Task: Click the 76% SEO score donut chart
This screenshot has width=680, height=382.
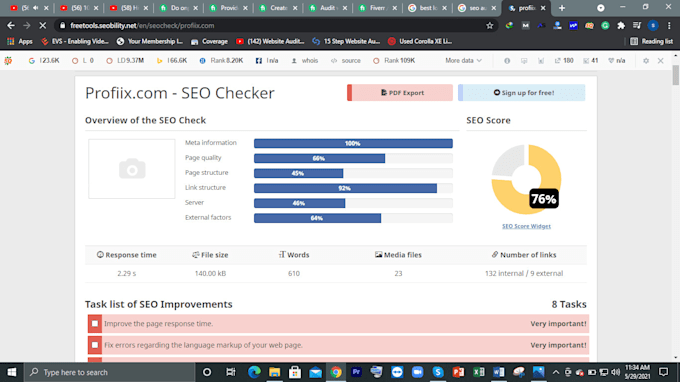Action: [526, 179]
